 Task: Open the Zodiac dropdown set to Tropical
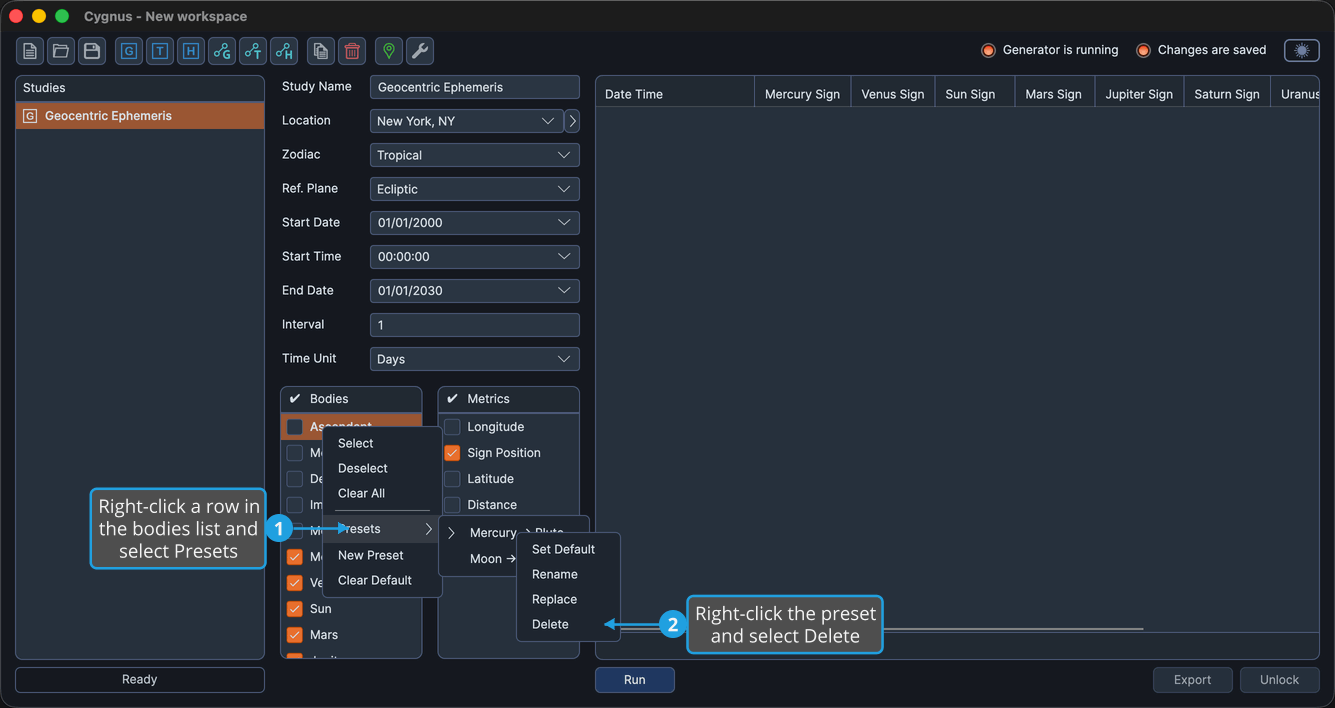[x=475, y=155]
